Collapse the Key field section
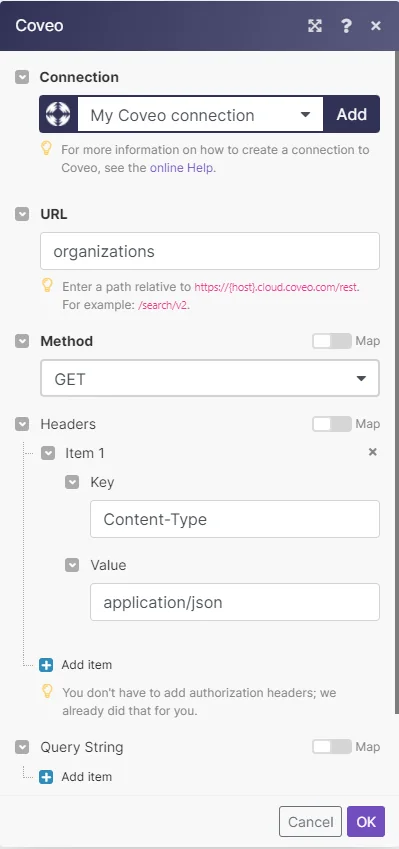 click(72, 482)
